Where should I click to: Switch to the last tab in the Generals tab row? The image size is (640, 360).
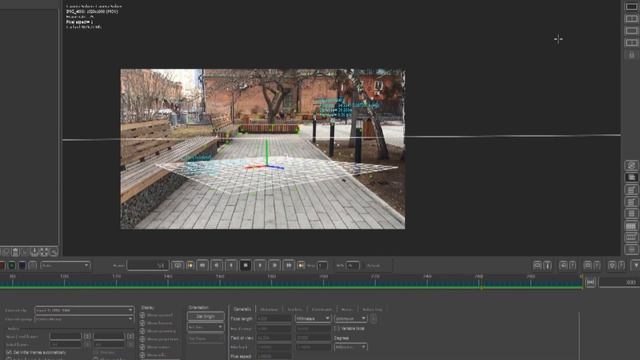click(372, 309)
